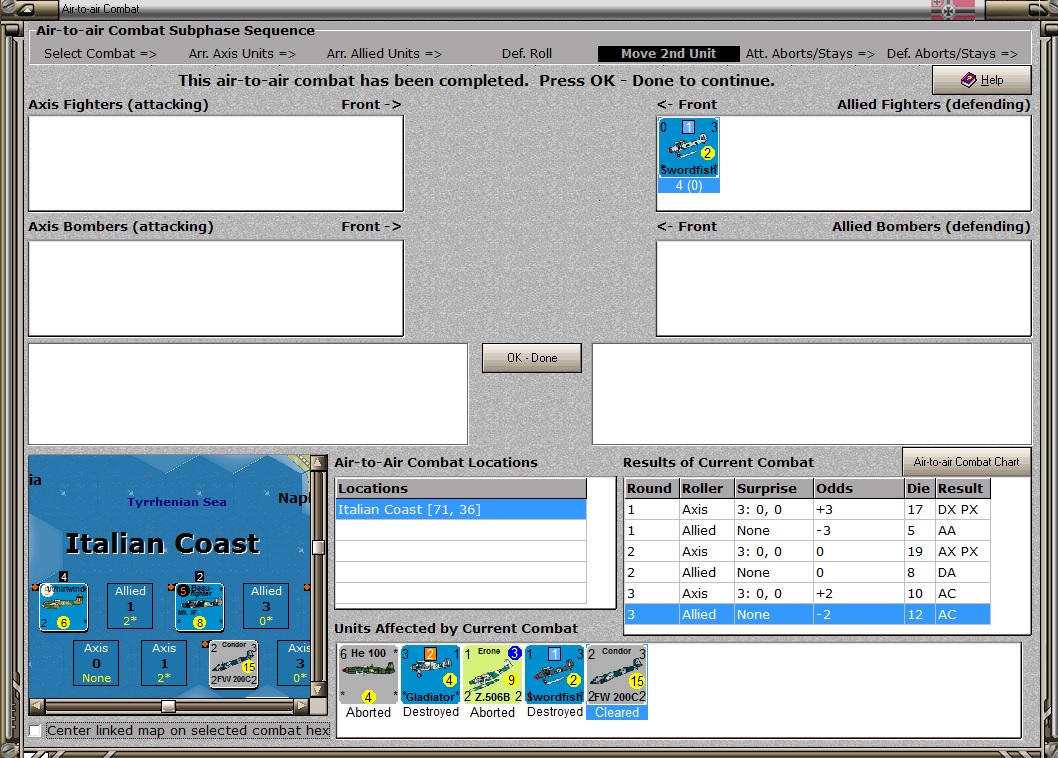The image size is (1058, 758).
Task: Select the Arr. Allied Units subphase step
Action: [x=384, y=53]
